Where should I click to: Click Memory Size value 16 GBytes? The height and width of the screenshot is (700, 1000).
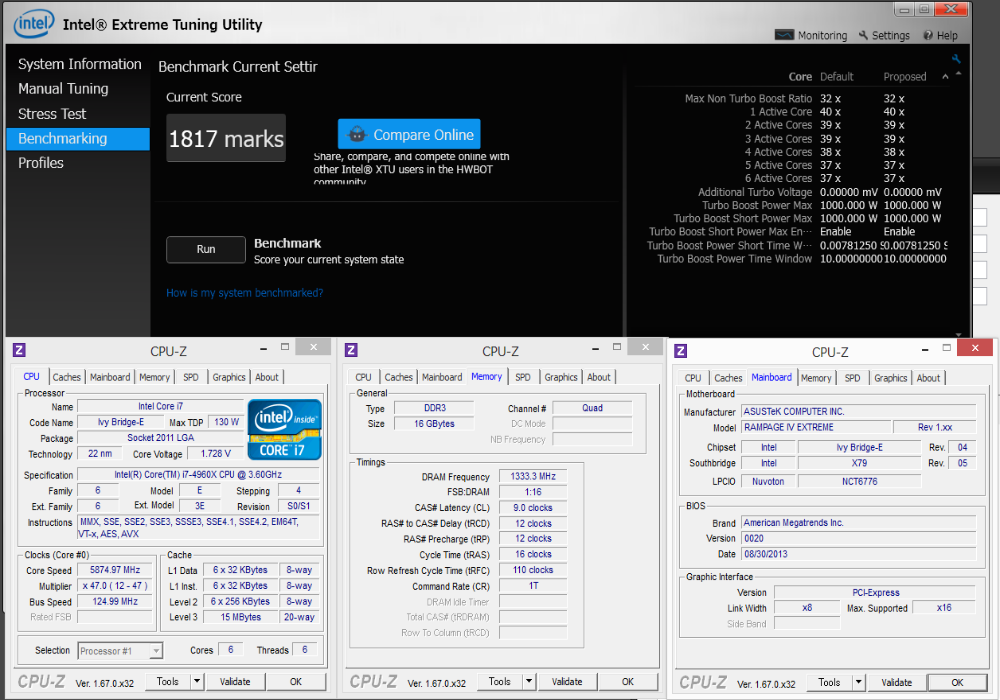click(x=434, y=423)
